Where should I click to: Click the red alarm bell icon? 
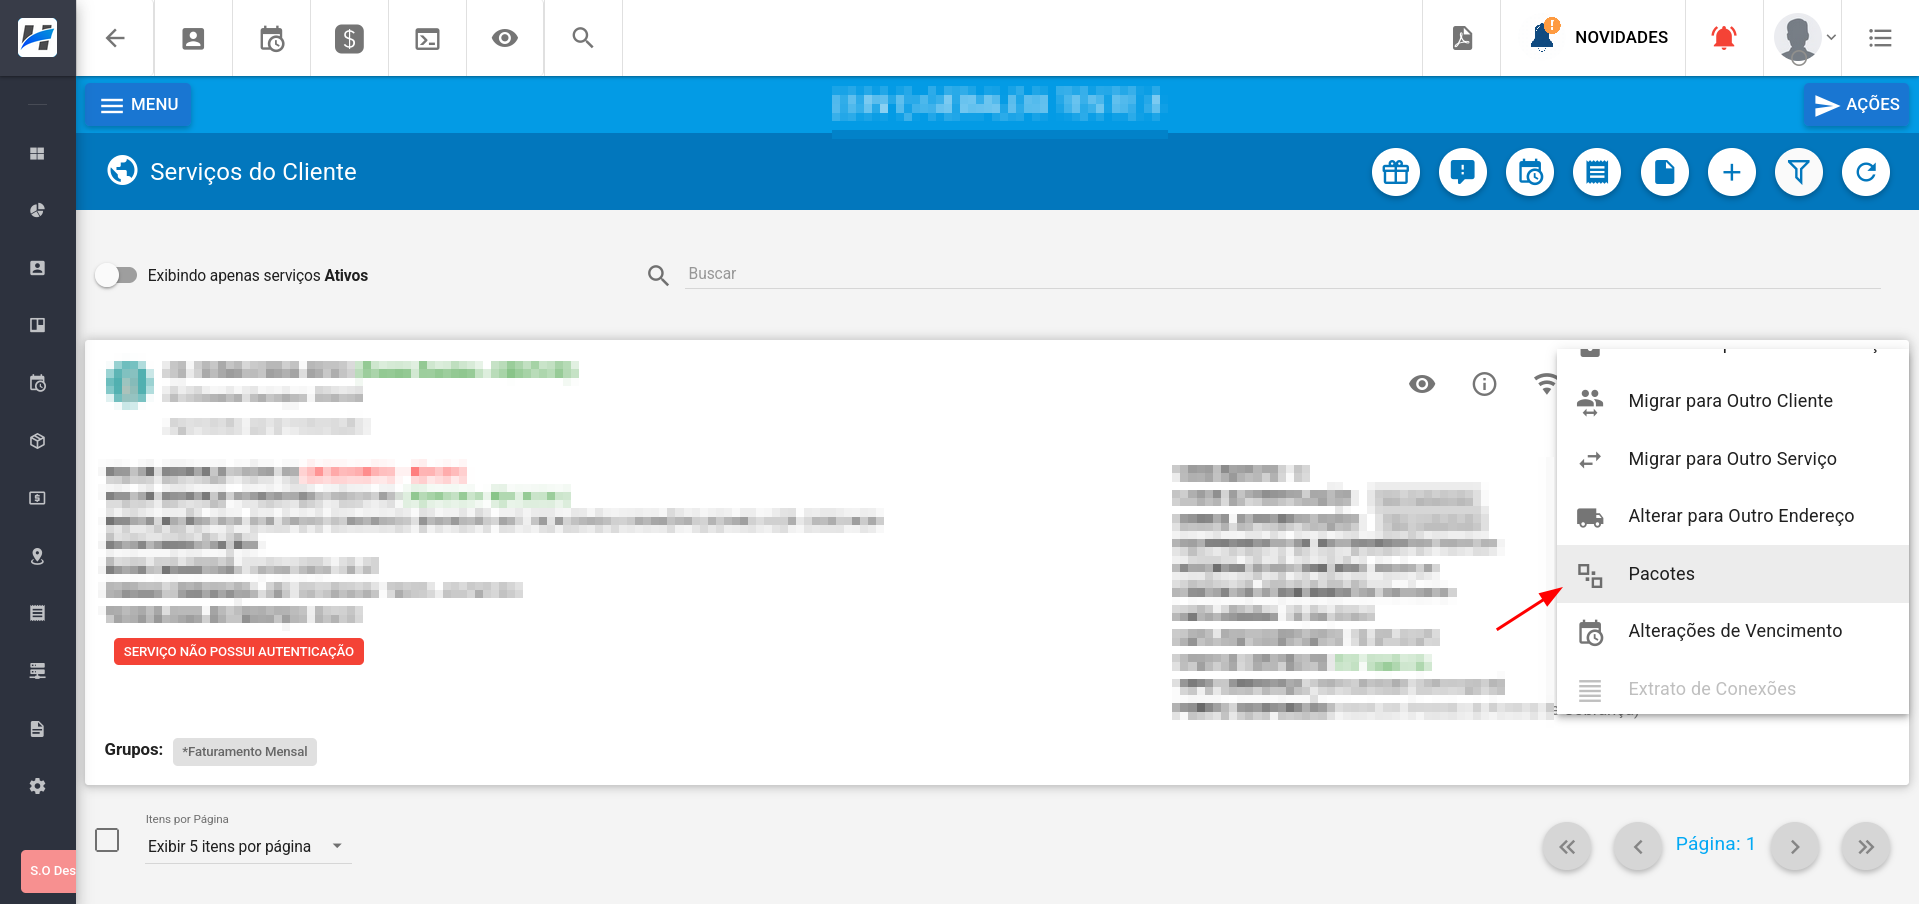(x=1724, y=38)
